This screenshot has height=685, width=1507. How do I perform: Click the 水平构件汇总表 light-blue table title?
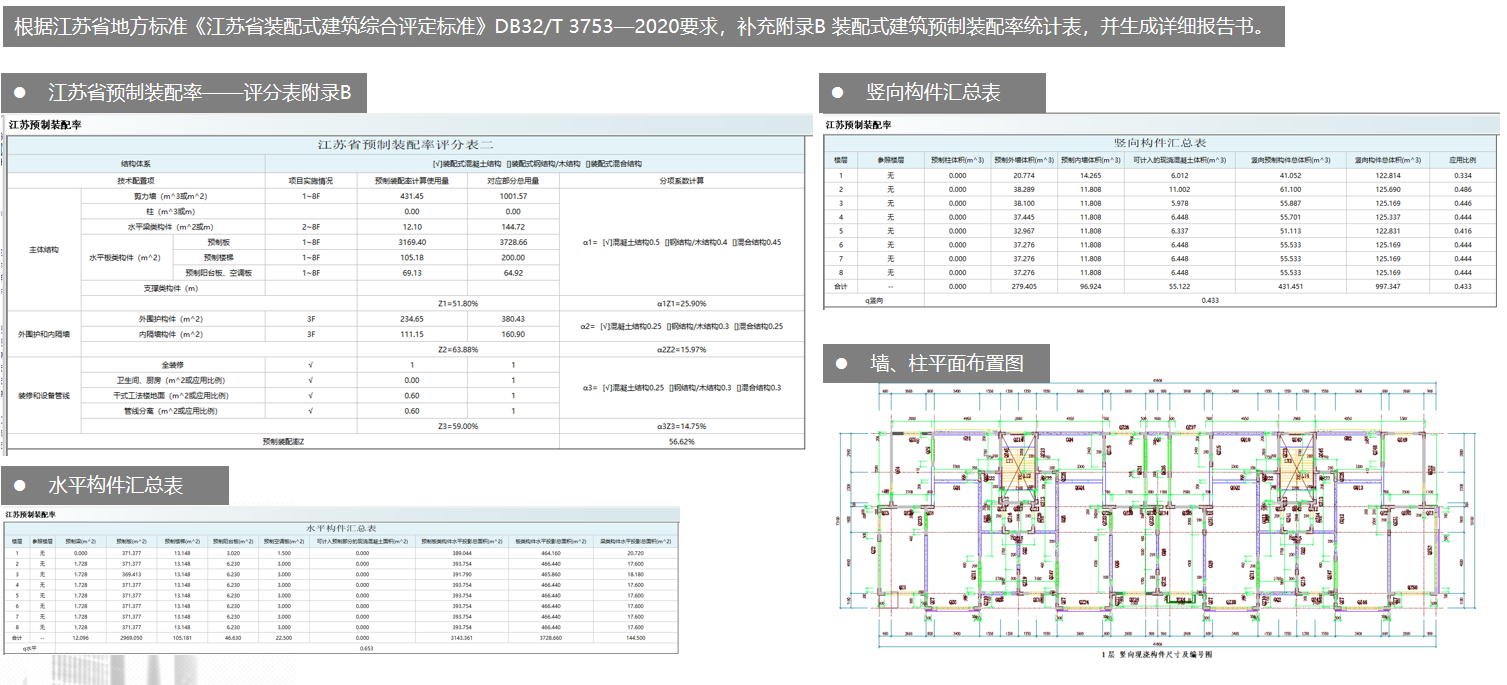coord(342,528)
